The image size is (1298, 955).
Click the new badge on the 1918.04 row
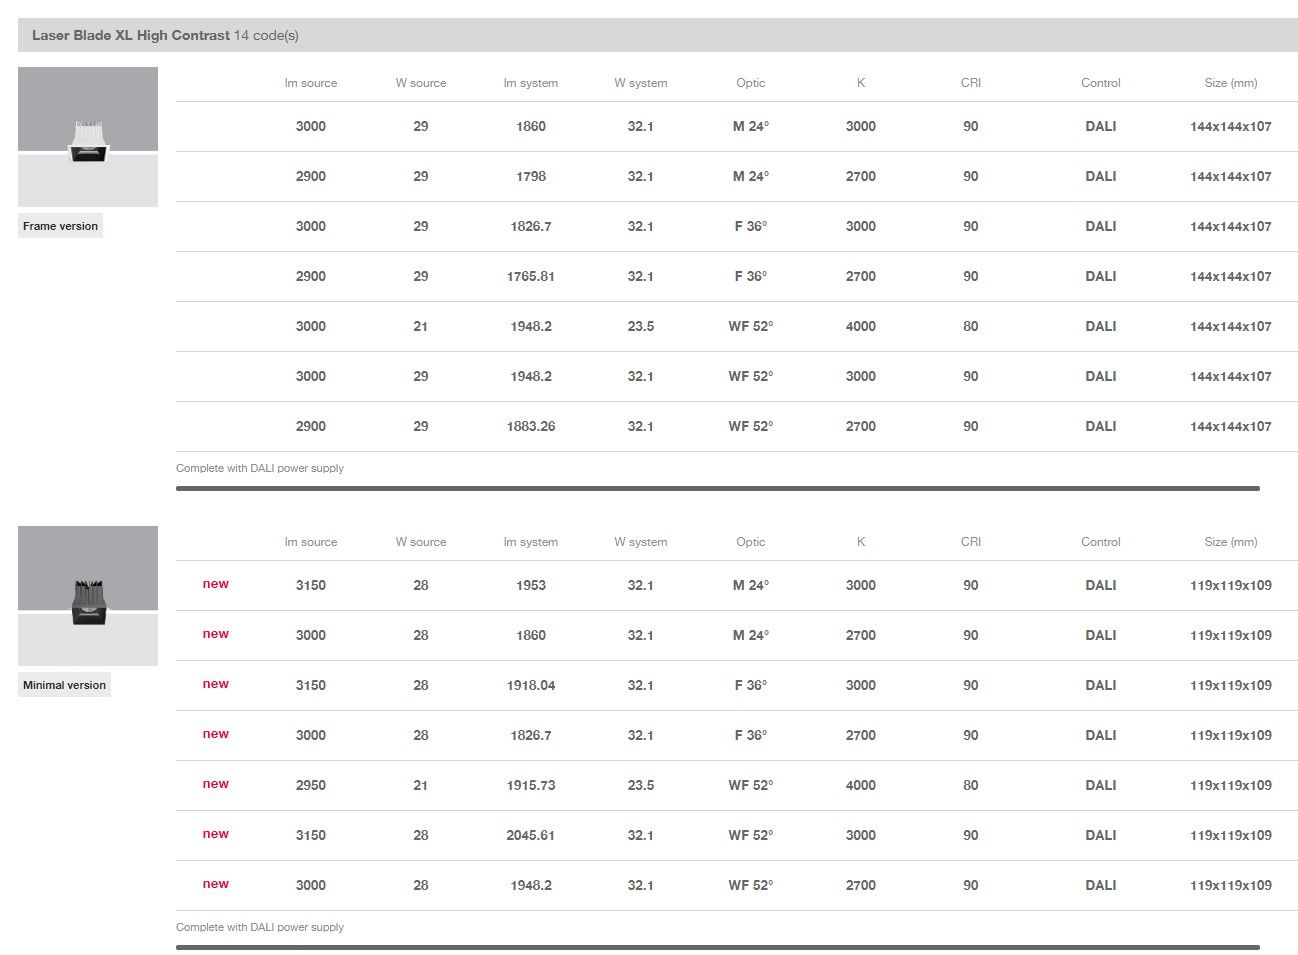point(216,684)
